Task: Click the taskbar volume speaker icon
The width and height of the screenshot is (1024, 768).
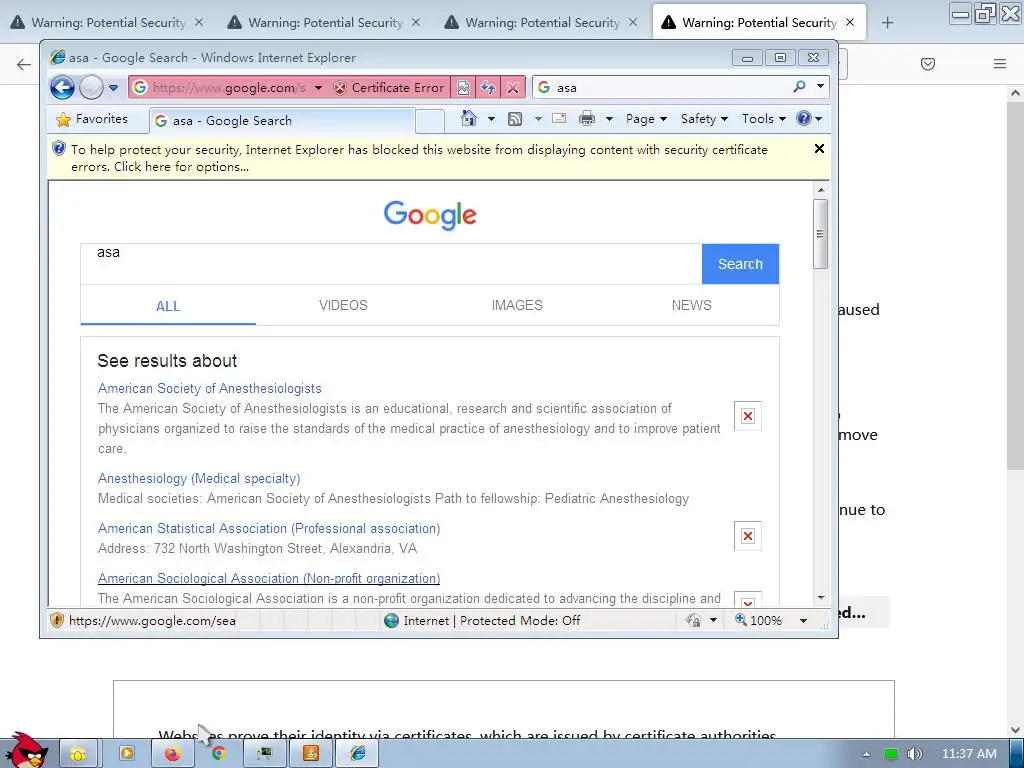Action: [915, 754]
